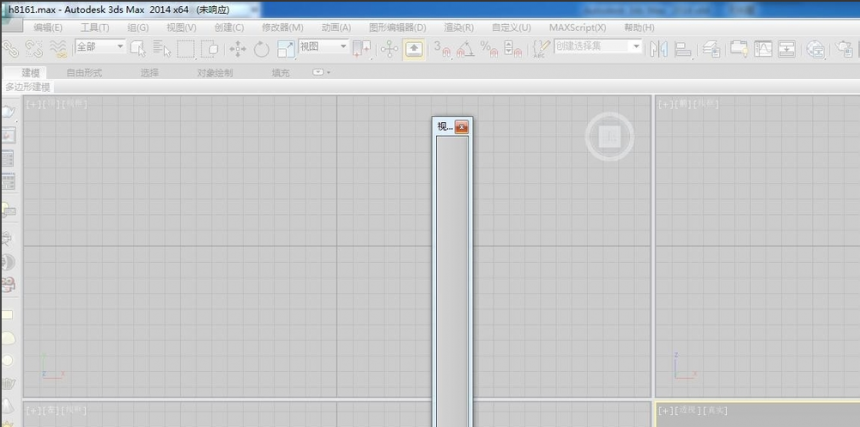The image size is (860, 427).
Task: Open the 动画(A) menu
Action: point(336,27)
